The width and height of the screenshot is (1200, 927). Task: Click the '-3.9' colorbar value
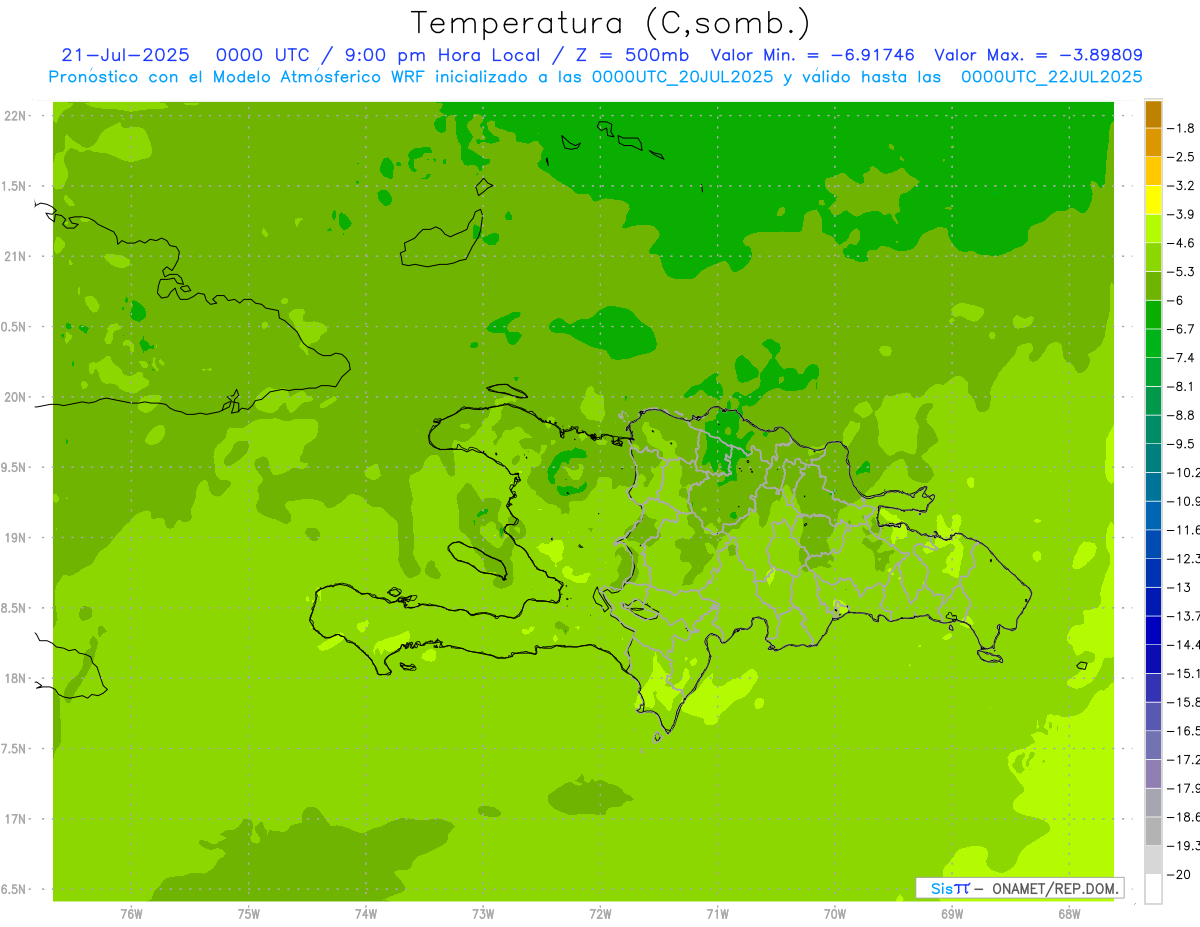pos(1182,214)
